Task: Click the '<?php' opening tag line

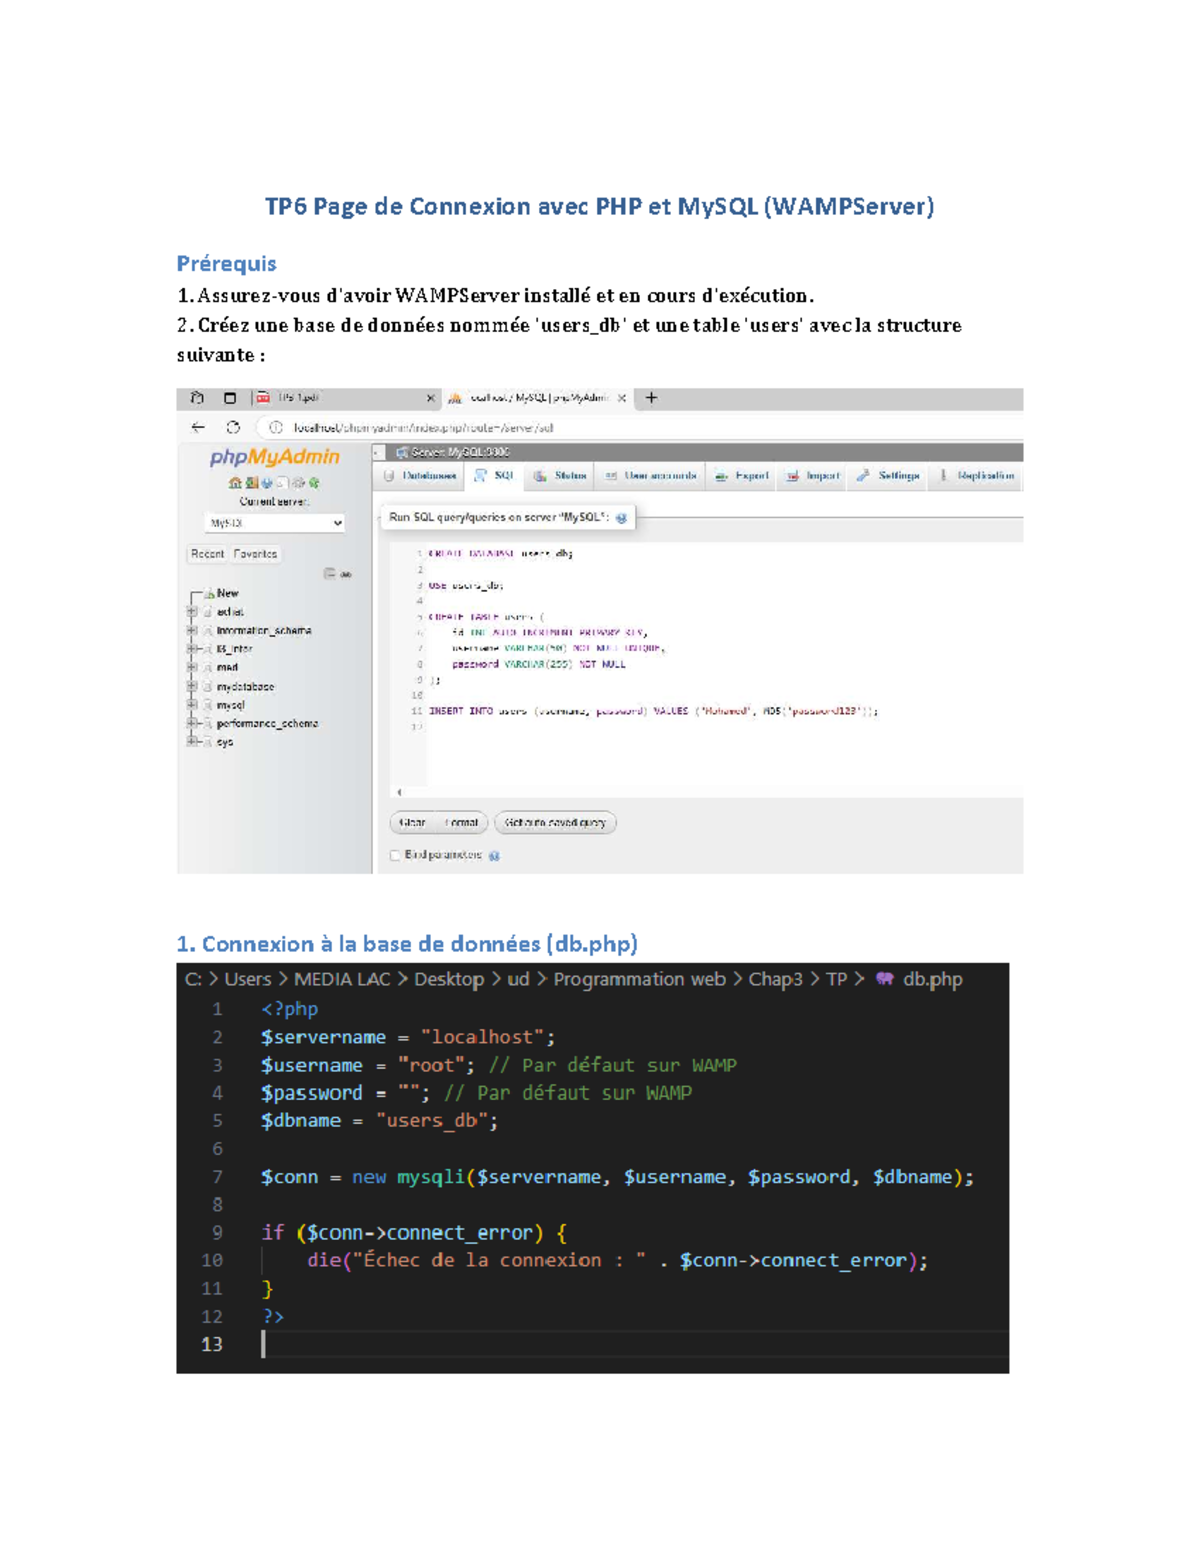Action: (x=290, y=1009)
